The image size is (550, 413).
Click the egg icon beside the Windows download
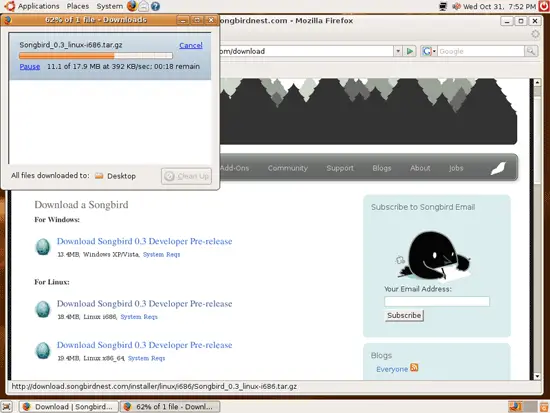43,247
